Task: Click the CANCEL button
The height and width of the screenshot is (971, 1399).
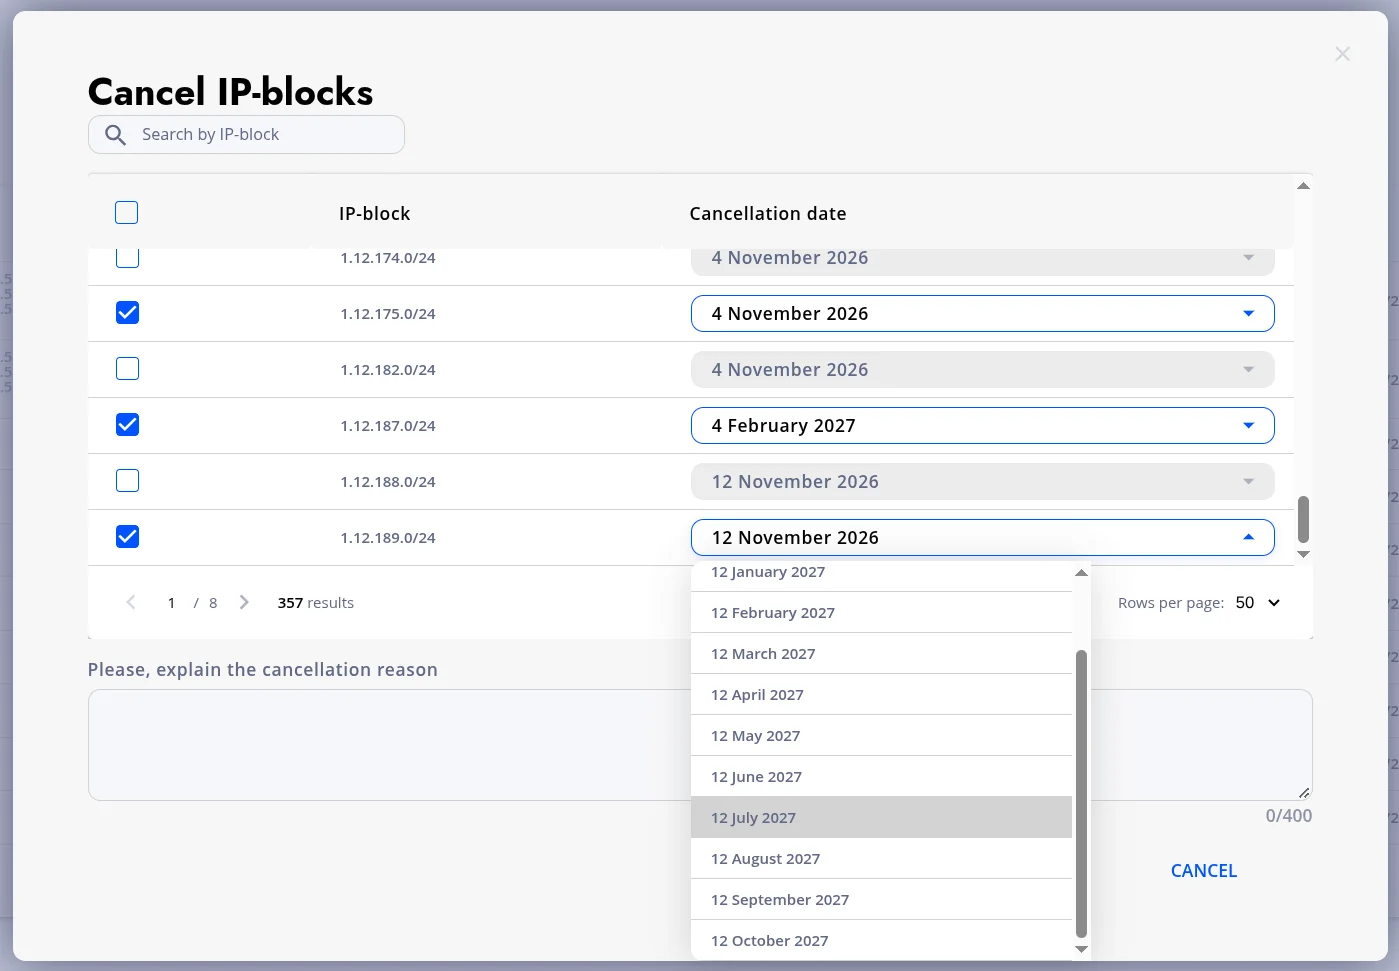Action: click(1204, 871)
